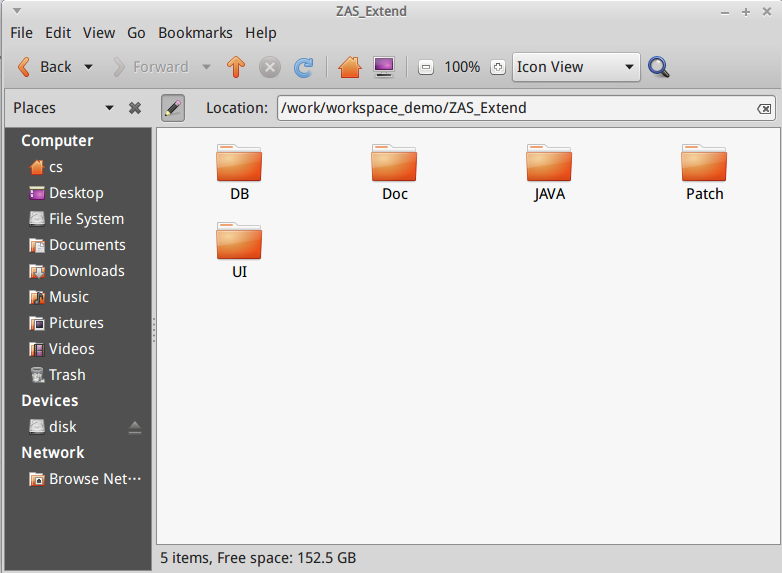Click the magnifier Search icon
This screenshot has width=782, height=573.
click(658, 67)
